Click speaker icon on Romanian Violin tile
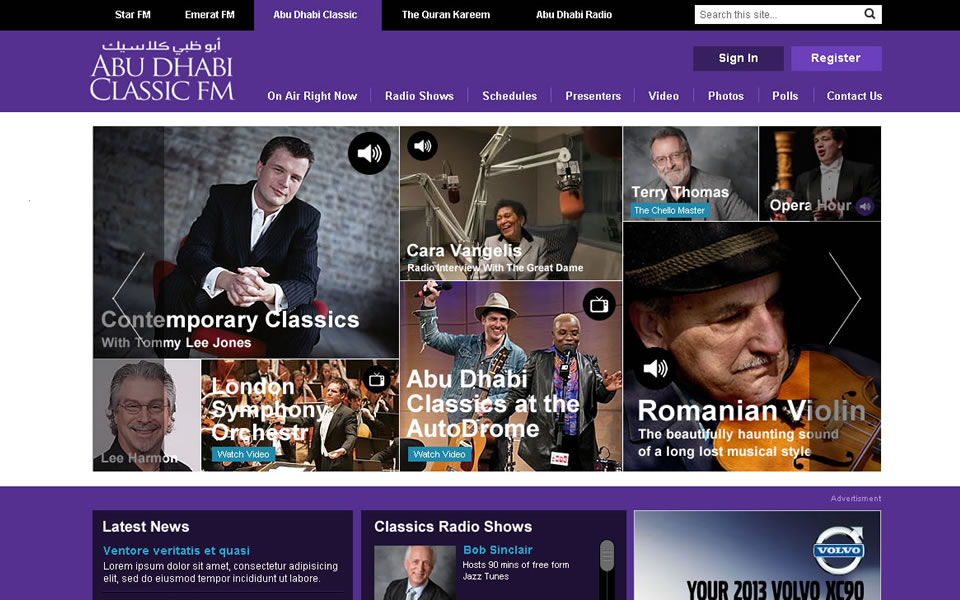The height and width of the screenshot is (600, 960). coord(655,368)
